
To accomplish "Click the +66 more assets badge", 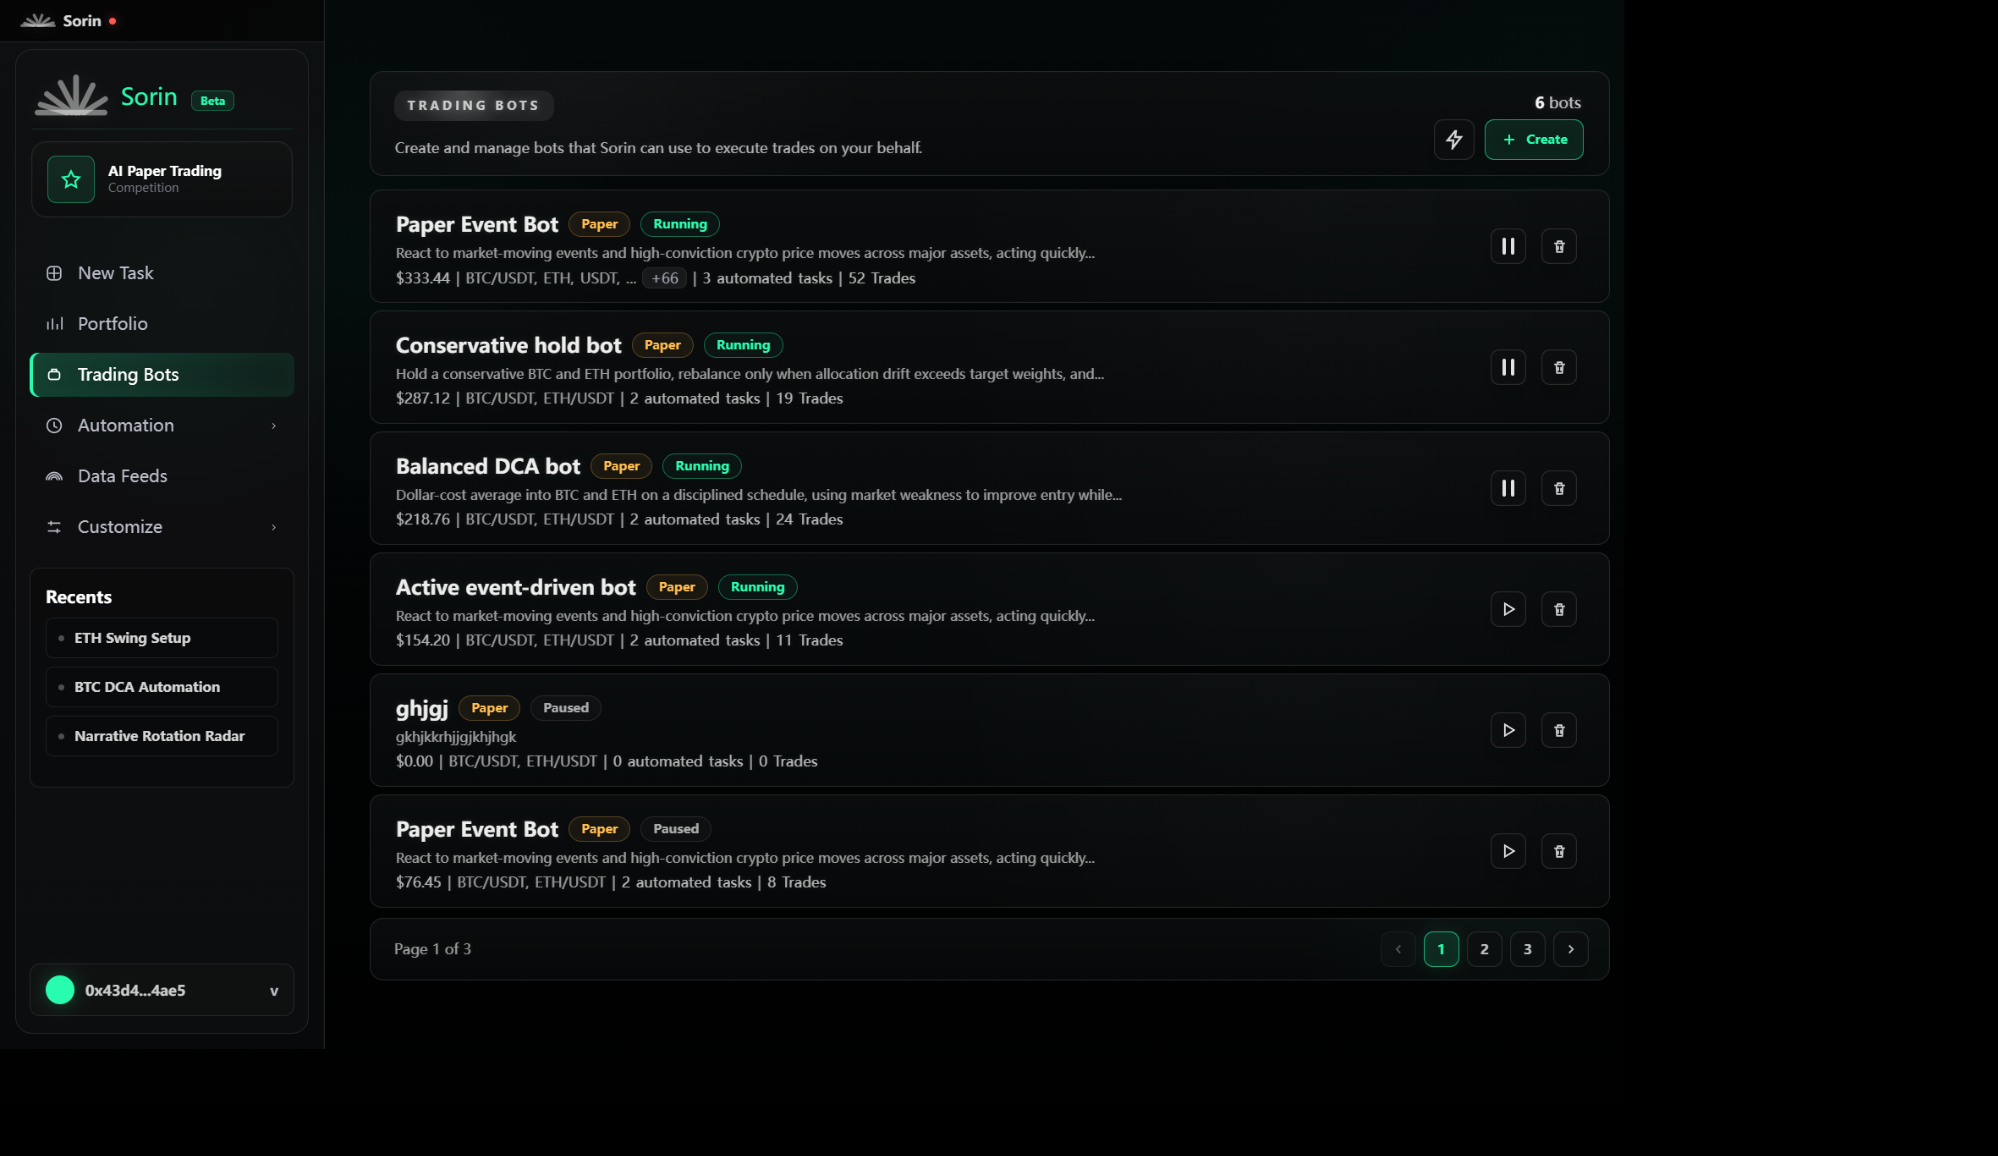I will 665,278.
